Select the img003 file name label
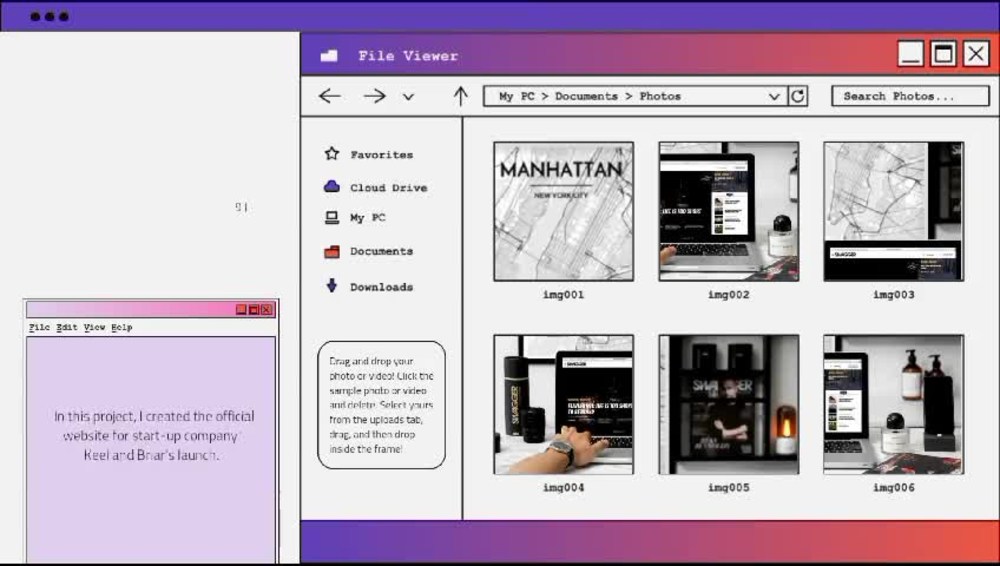The image size is (1000, 566). tap(893, 295)
